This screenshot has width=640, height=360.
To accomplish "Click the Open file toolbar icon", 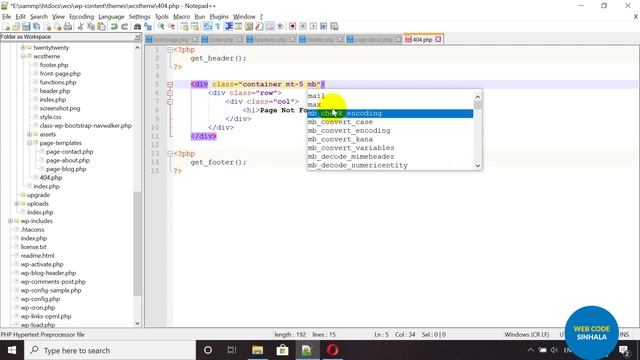I will (x=16, y=27).
